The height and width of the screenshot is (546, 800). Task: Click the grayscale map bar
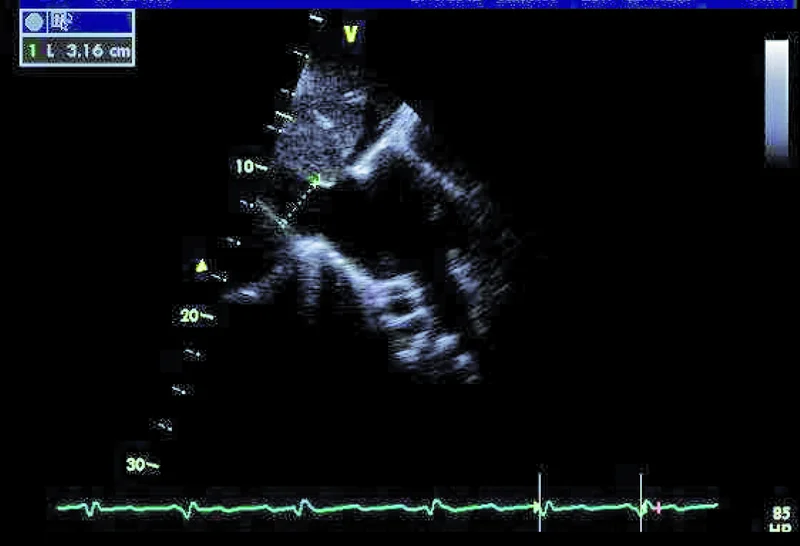click(777, 98)
